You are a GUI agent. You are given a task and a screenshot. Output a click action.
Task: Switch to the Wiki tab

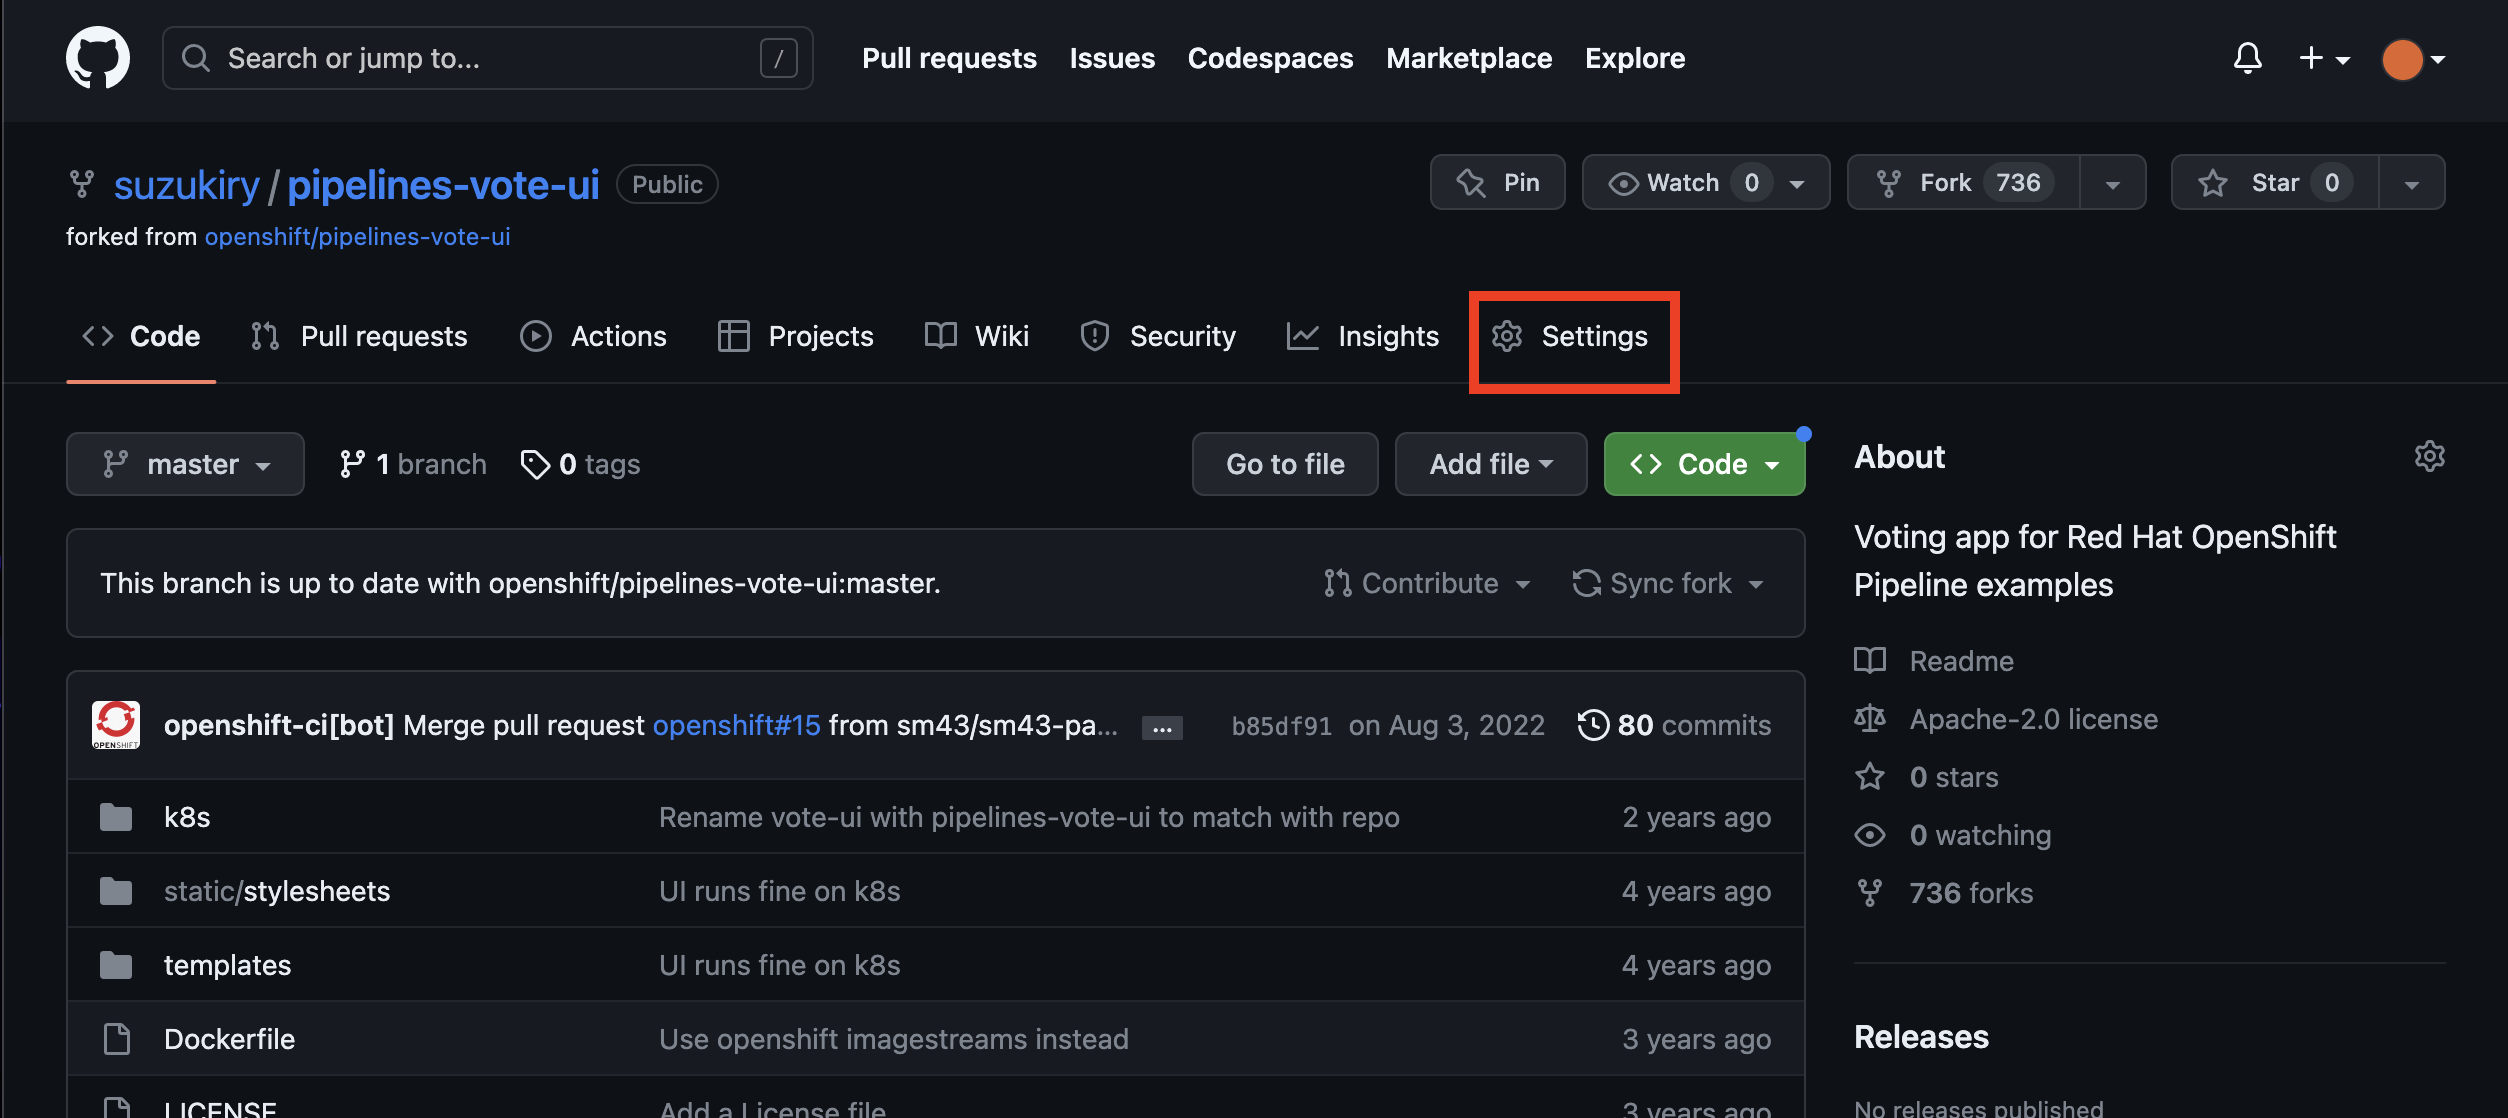tap(977, 336)
